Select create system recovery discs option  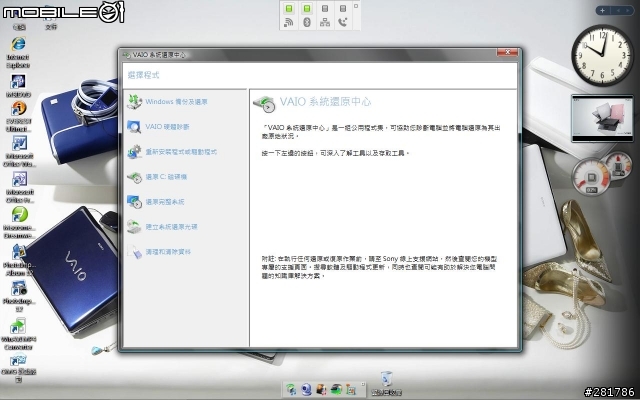pos(162,227)
